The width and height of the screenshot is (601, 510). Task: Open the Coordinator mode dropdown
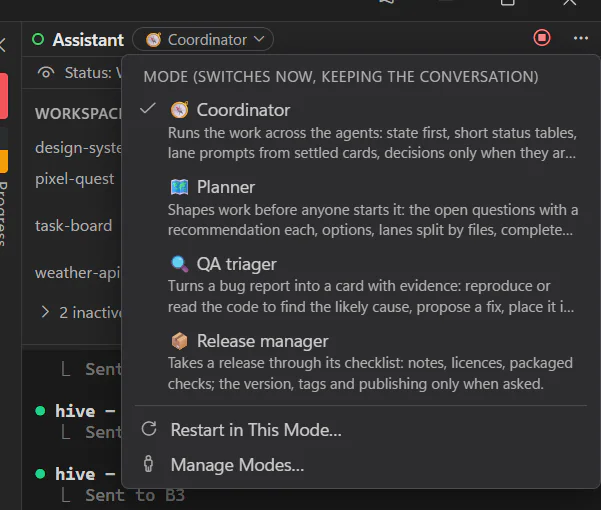point(203,39)
